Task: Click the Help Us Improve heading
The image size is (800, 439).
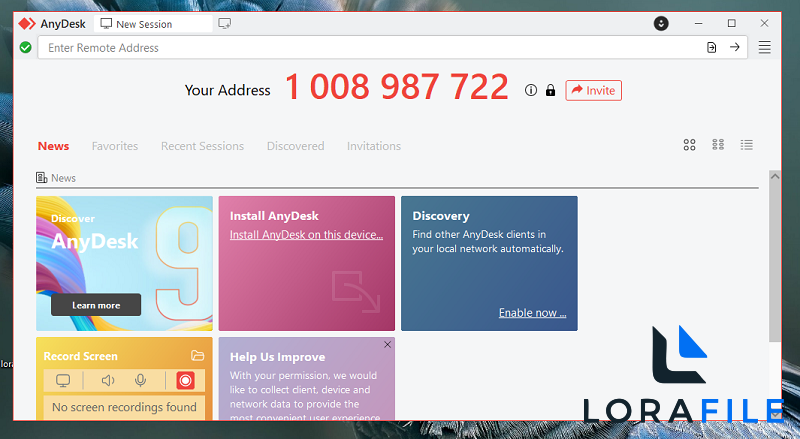Action: [278, 357]
